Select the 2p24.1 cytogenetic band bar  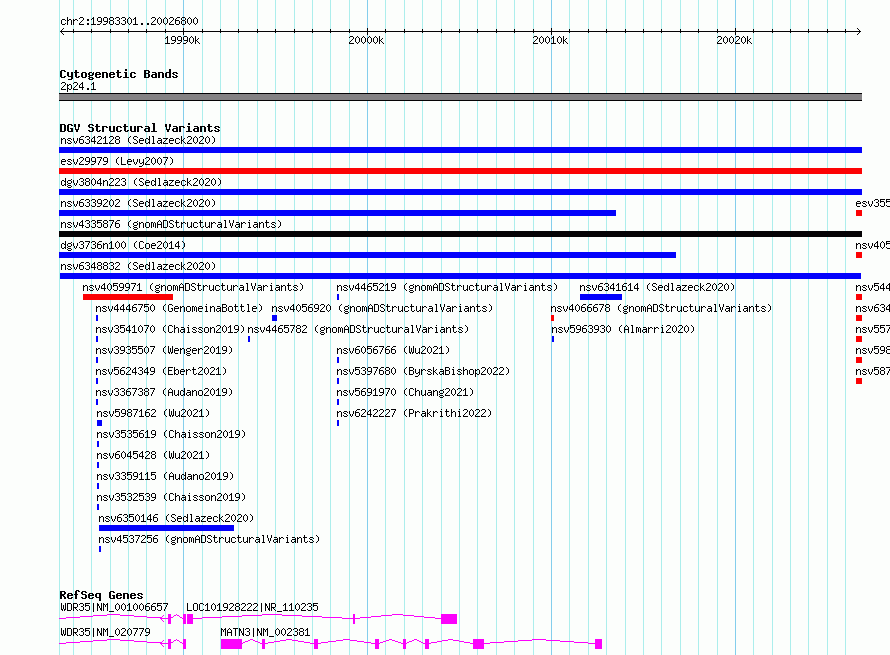[460, 97]
